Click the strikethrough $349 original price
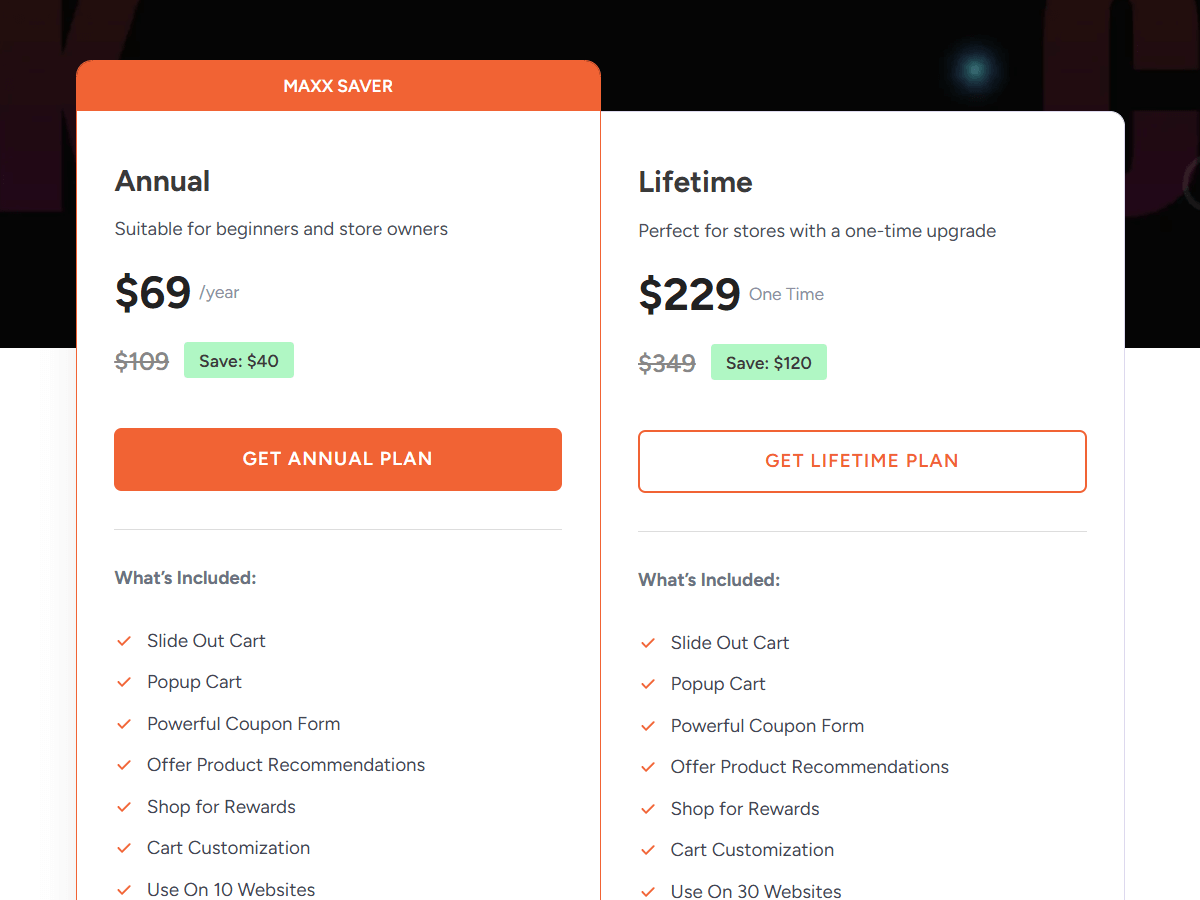This screenshot has height=900, width=1200. (667, 363)
